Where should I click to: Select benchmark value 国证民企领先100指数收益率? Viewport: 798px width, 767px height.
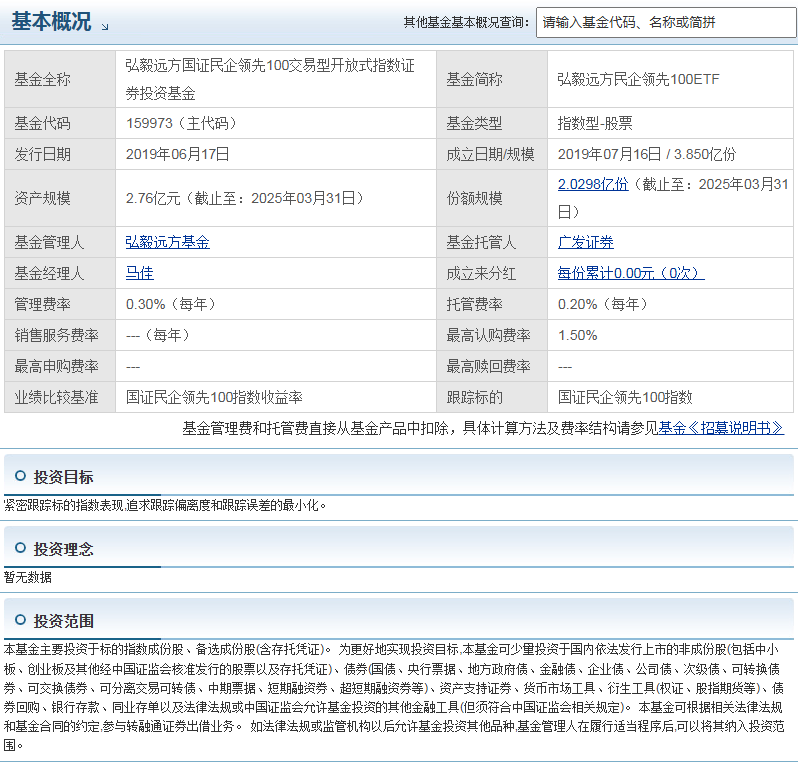[214, 397]
